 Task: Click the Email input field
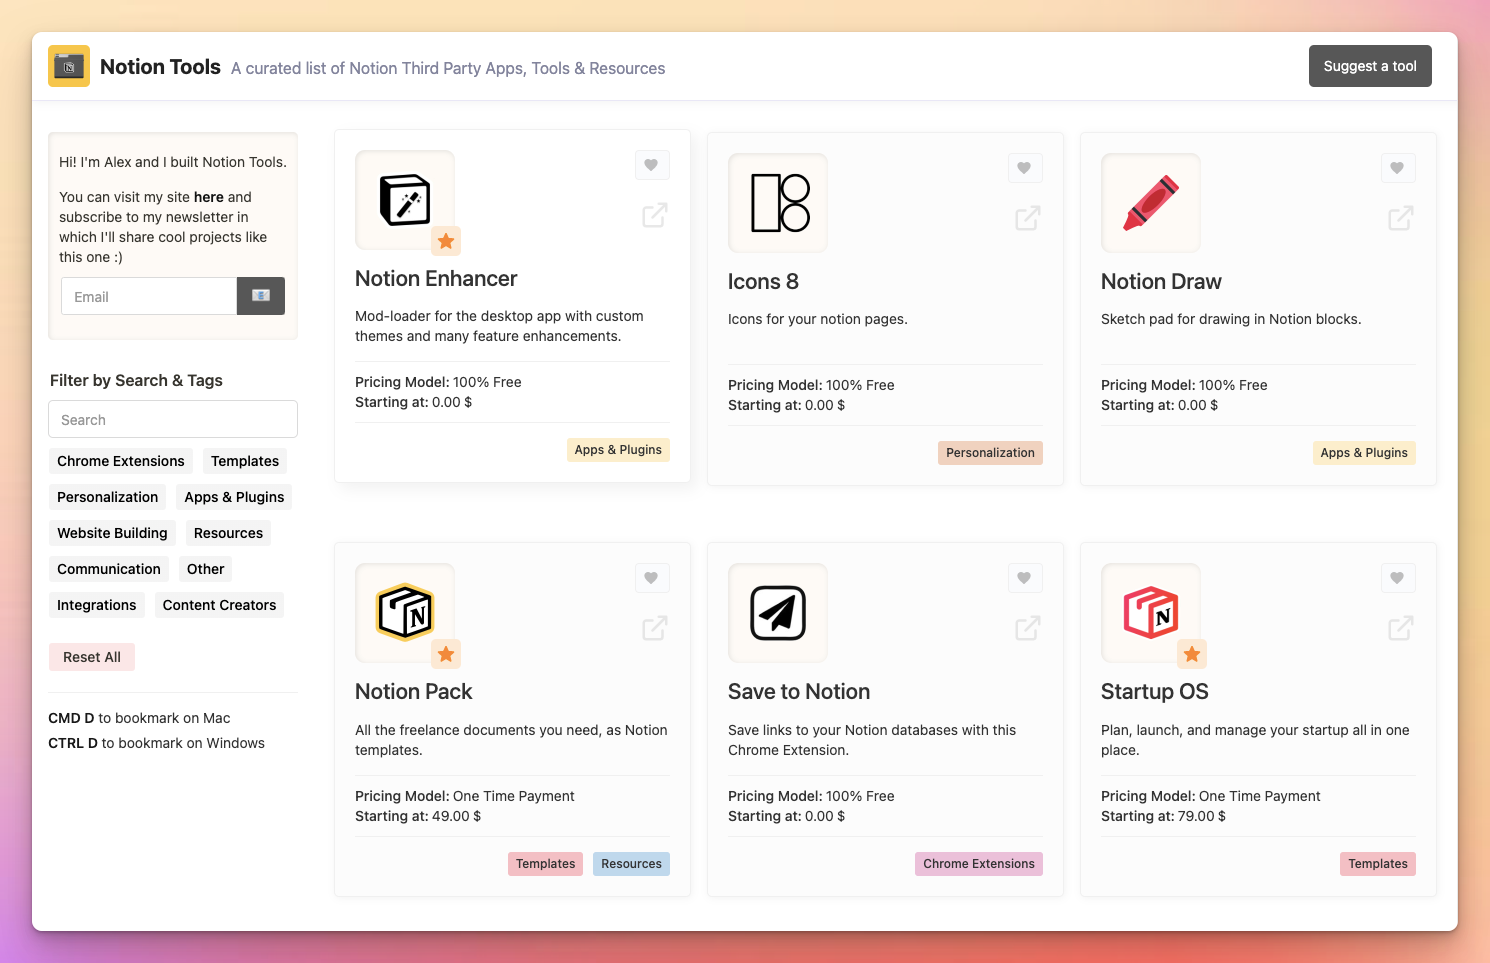click(x=148, y=295)
